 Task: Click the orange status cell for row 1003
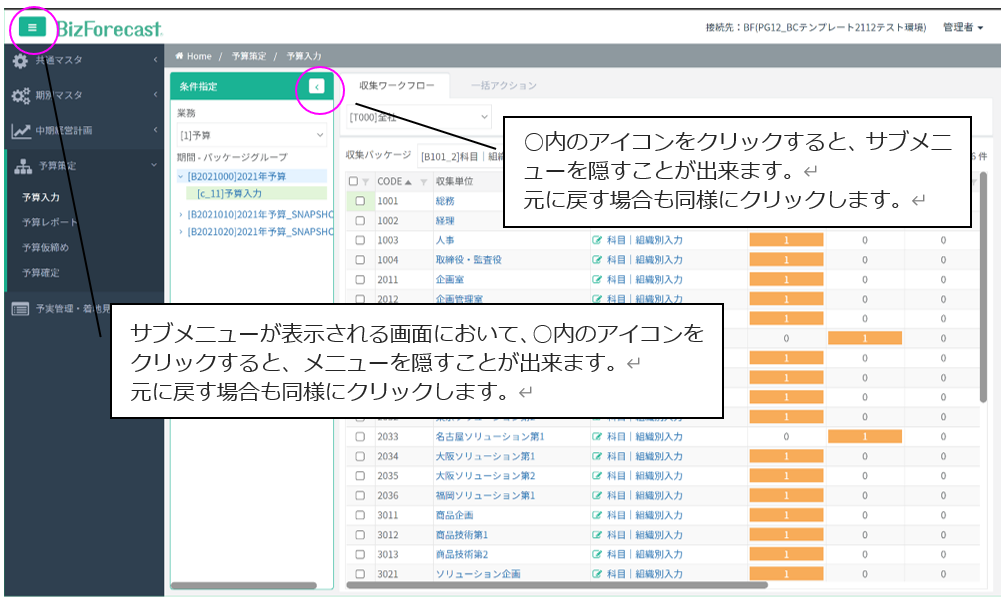[x=785, y=240]
